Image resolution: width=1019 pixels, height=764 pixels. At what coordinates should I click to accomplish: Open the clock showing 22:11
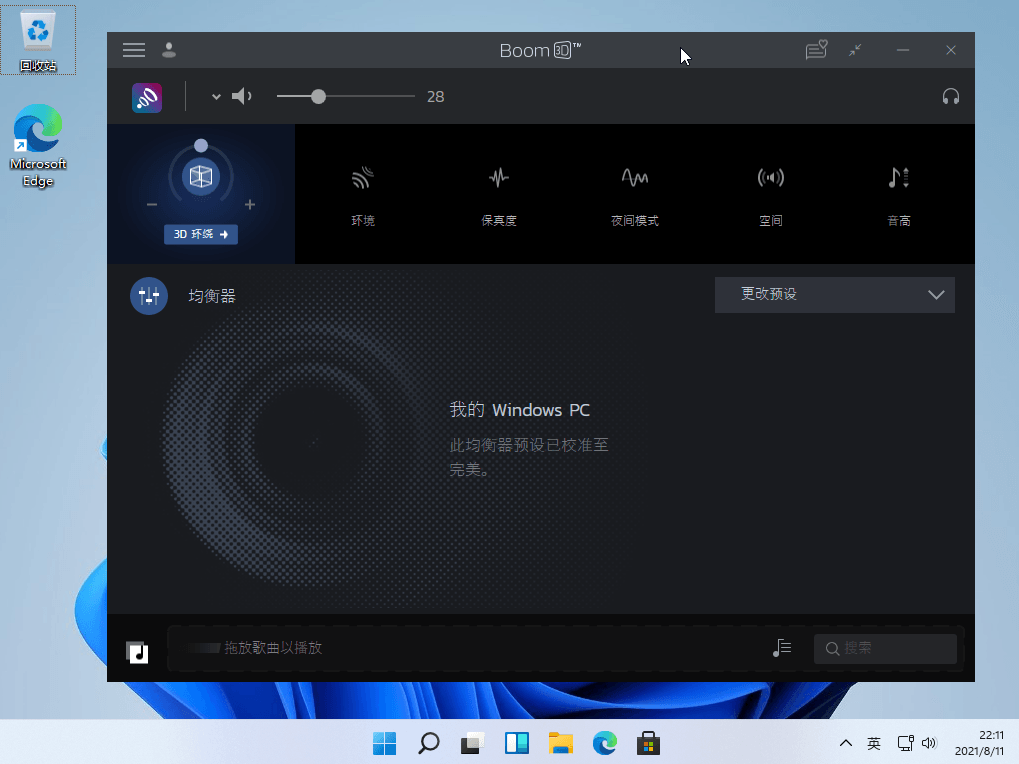[x=979, y=743]
